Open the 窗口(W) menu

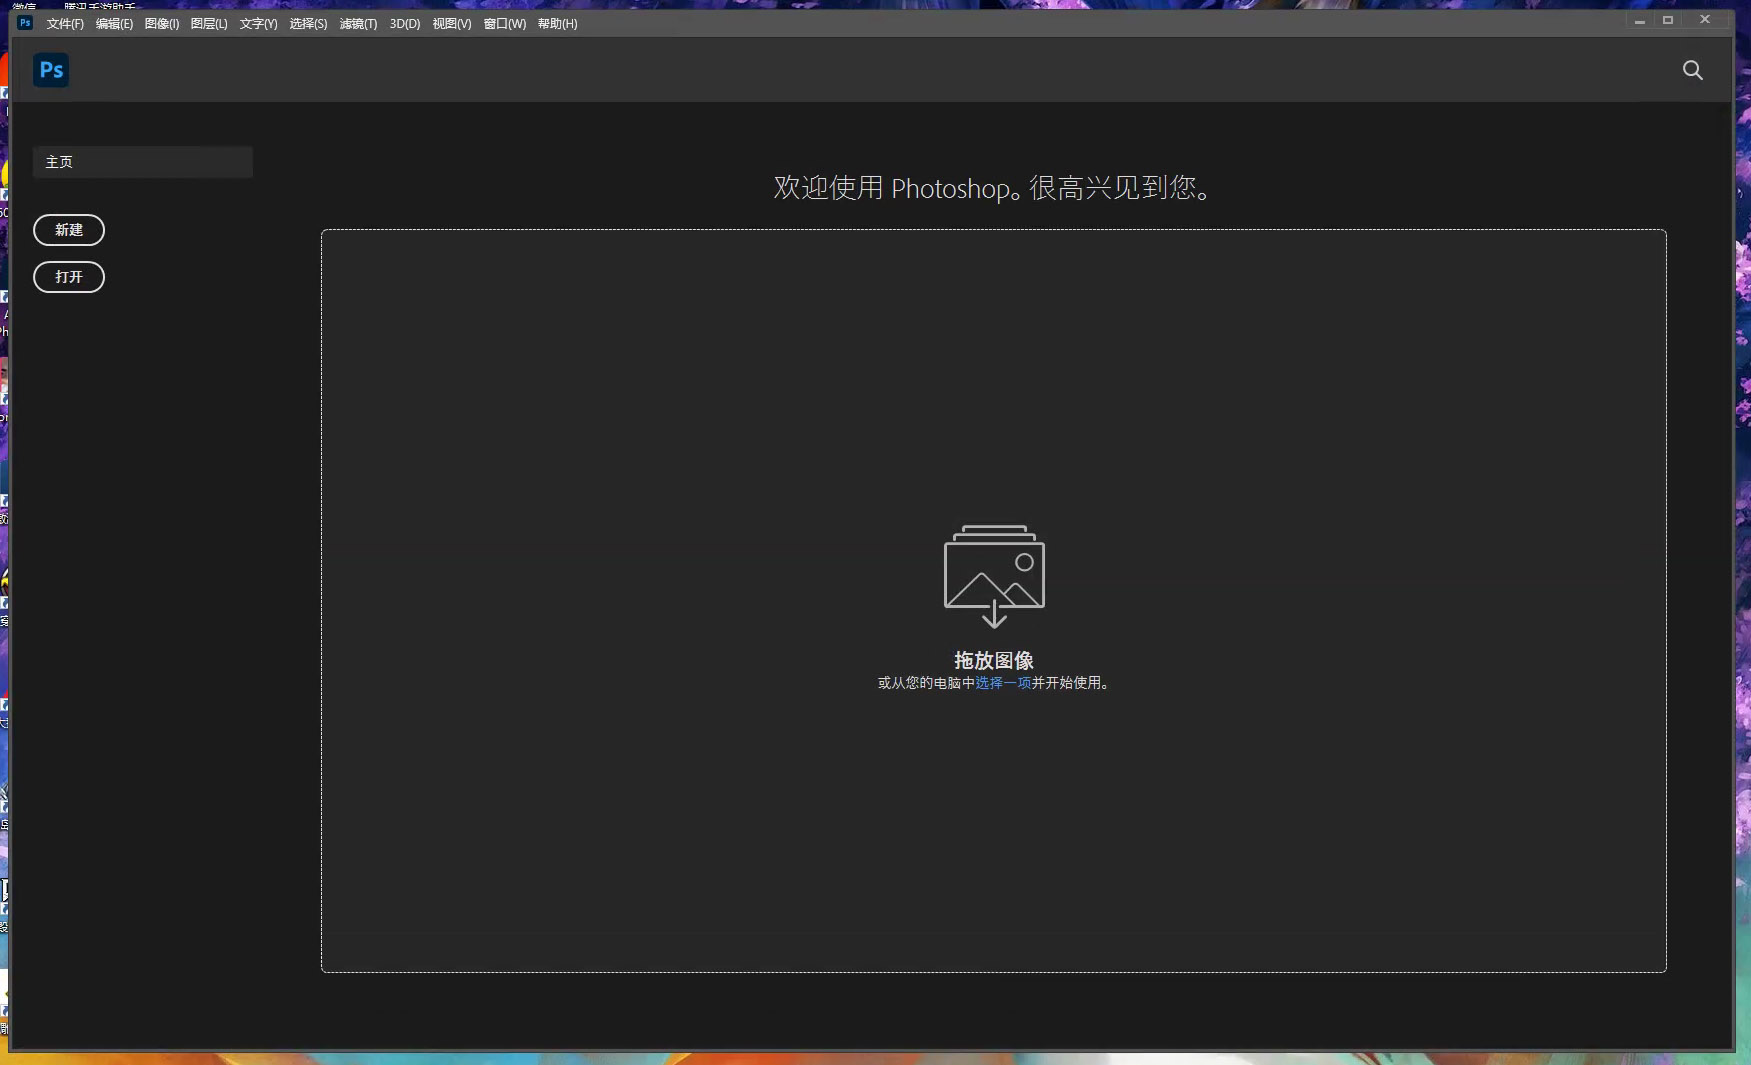pos(504,24)
